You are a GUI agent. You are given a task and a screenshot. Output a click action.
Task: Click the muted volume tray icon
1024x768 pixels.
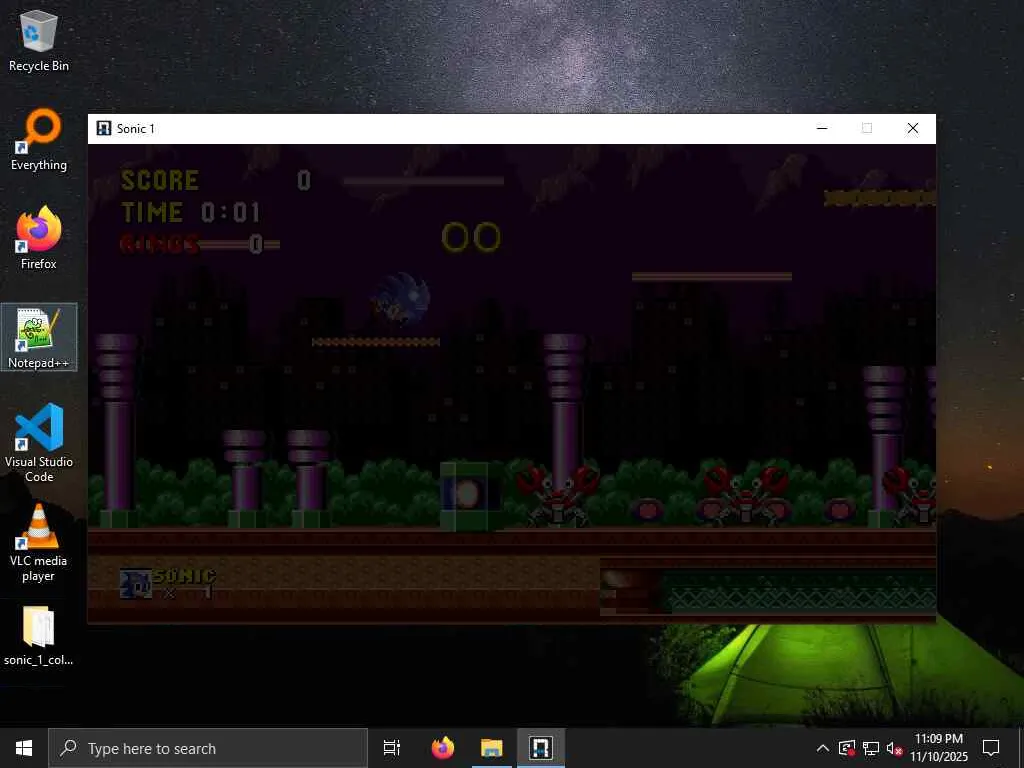pyautogui.click(x=894, y=748)
